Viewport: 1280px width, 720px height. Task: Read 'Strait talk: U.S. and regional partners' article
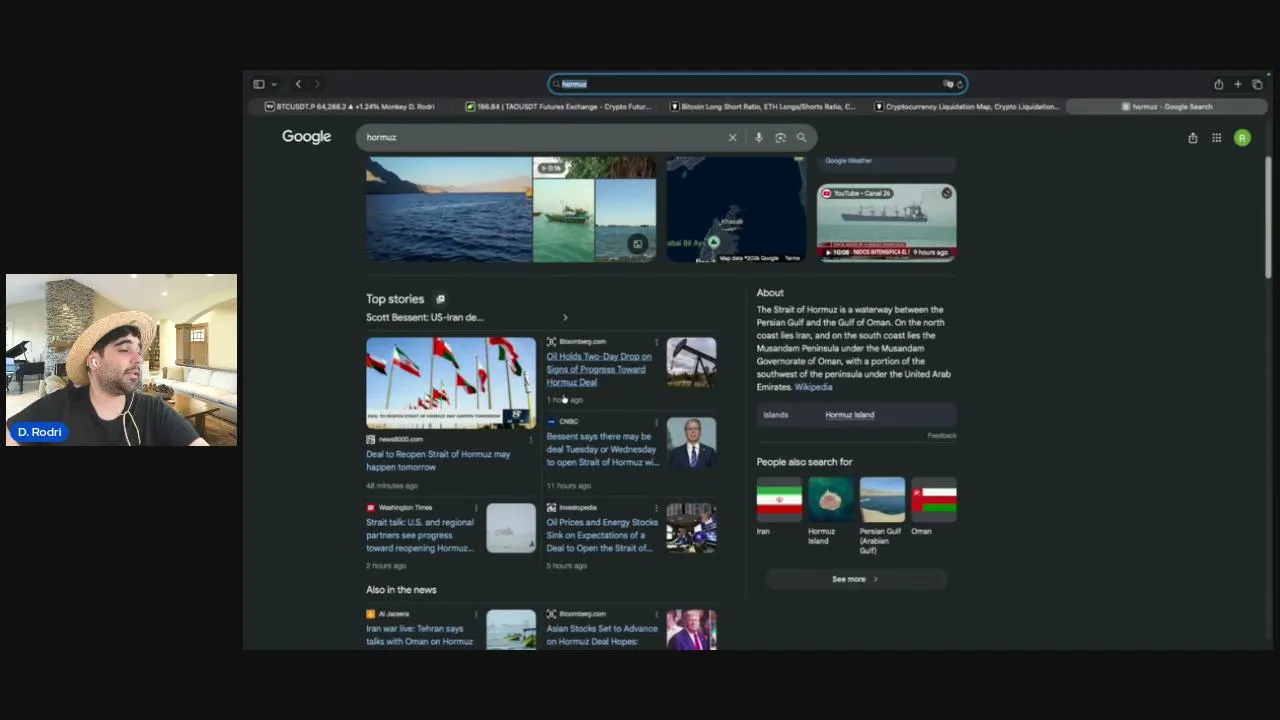420,535
